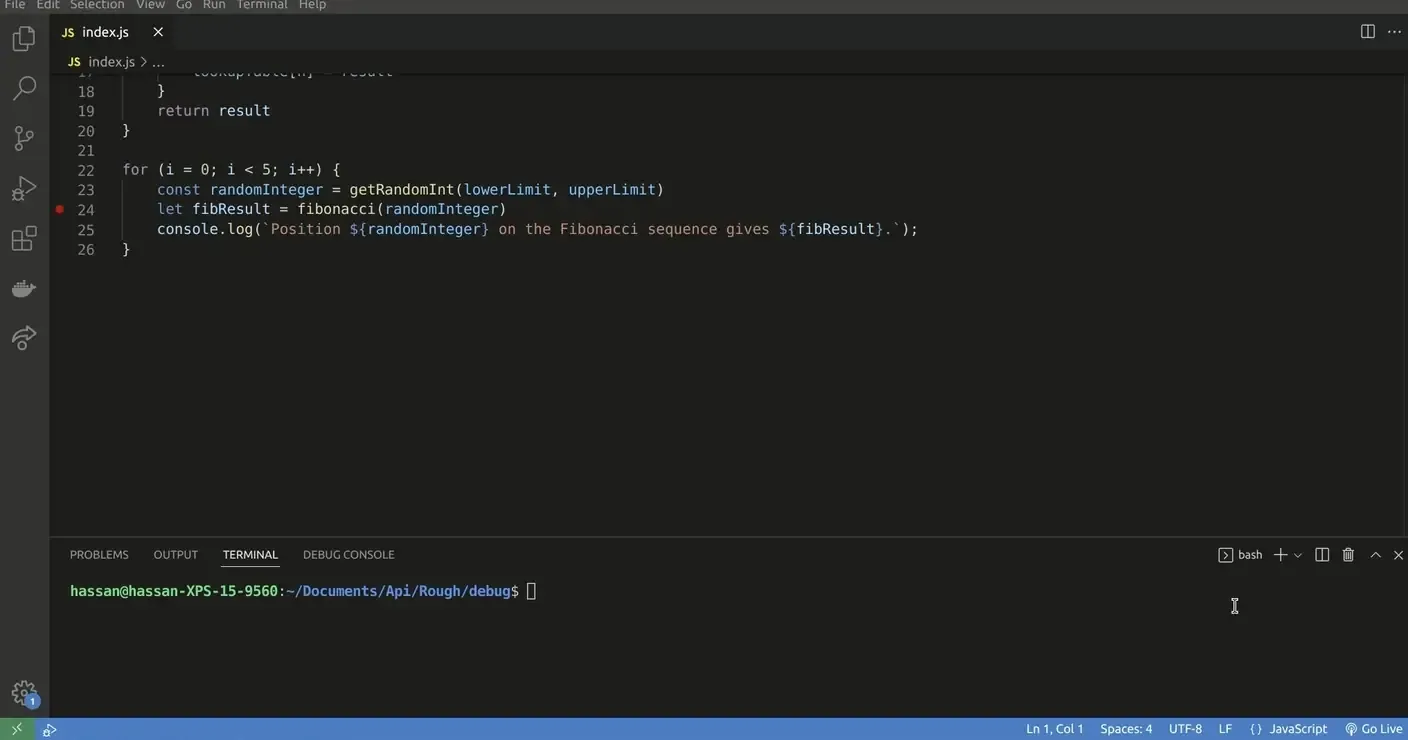The height and width of the screenshot is (740, 1408).
Task: Open the Source Control view
Action: tap(24, 138)
